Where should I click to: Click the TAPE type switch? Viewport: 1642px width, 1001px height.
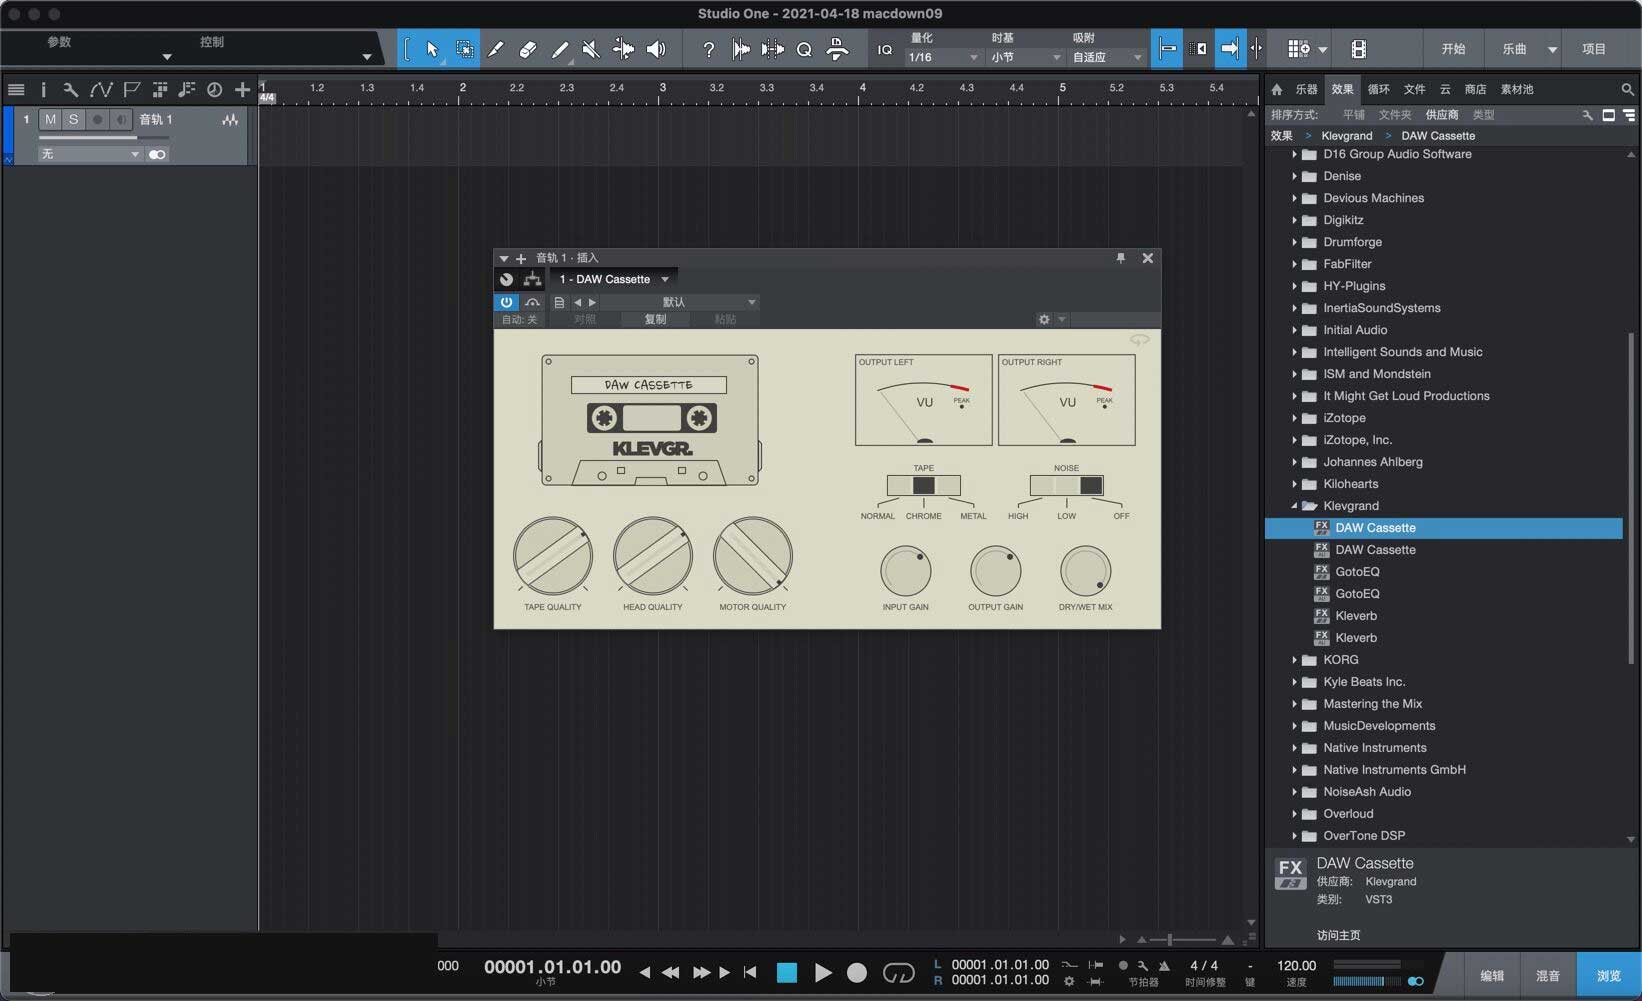click(x=923, y=485)
